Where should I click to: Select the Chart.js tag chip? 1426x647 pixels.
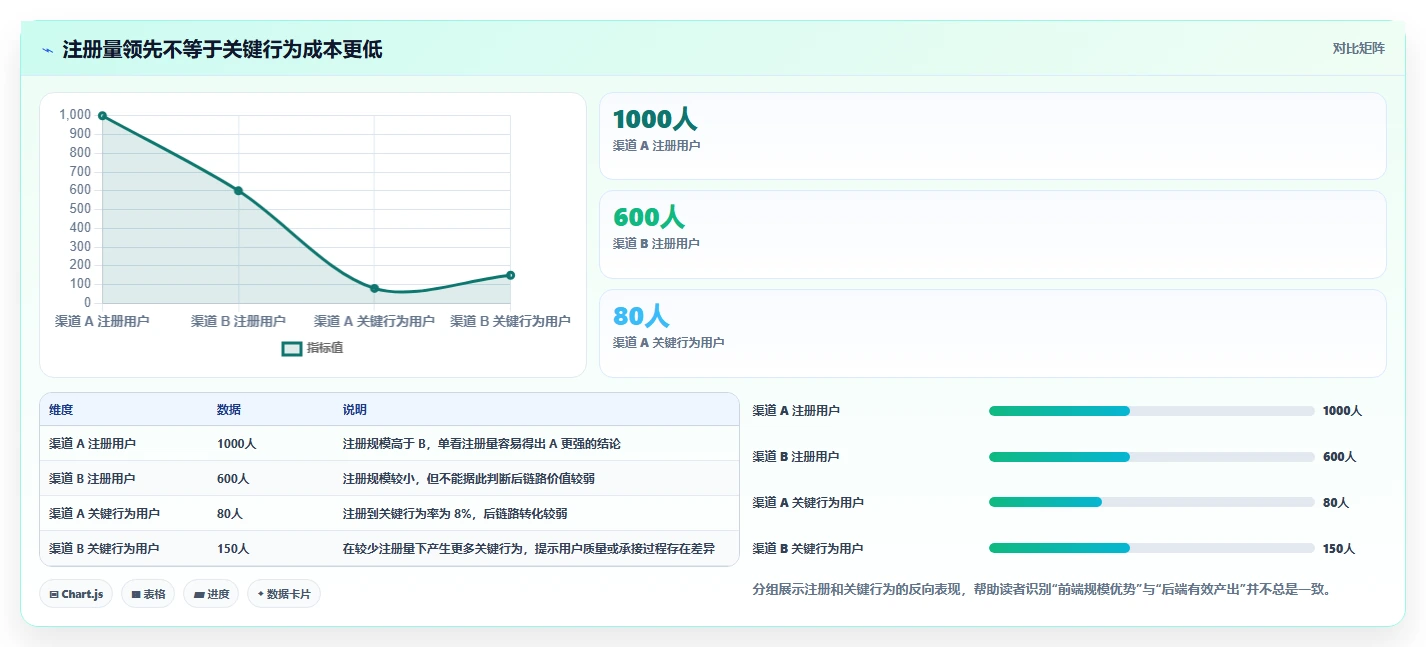pos(76,594)
